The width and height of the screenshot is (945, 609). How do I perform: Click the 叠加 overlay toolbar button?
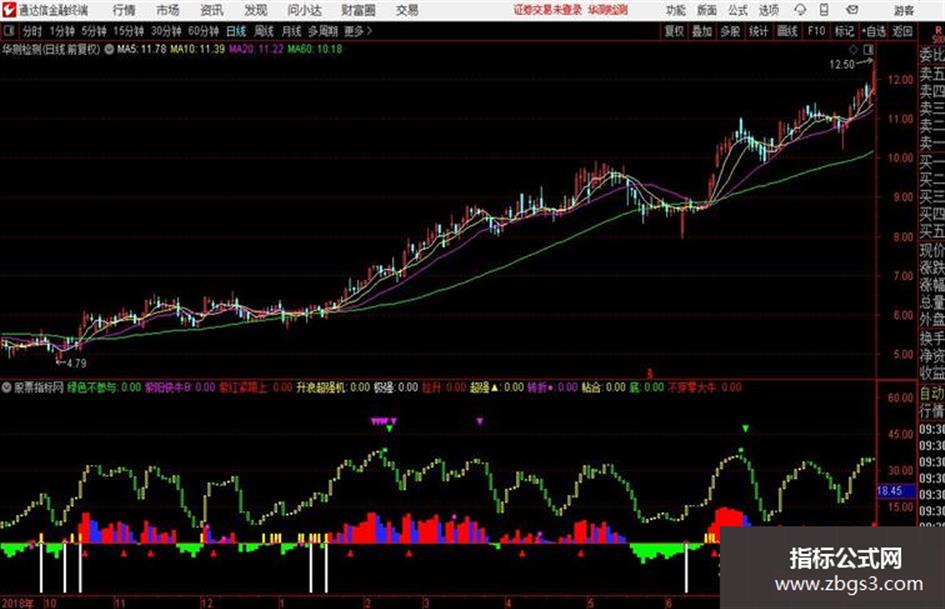(702, 31)
